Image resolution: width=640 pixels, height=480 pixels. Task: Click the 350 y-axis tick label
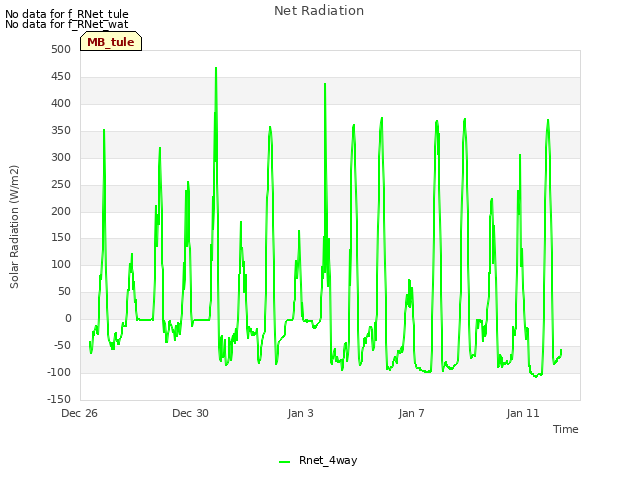(61, 130)
